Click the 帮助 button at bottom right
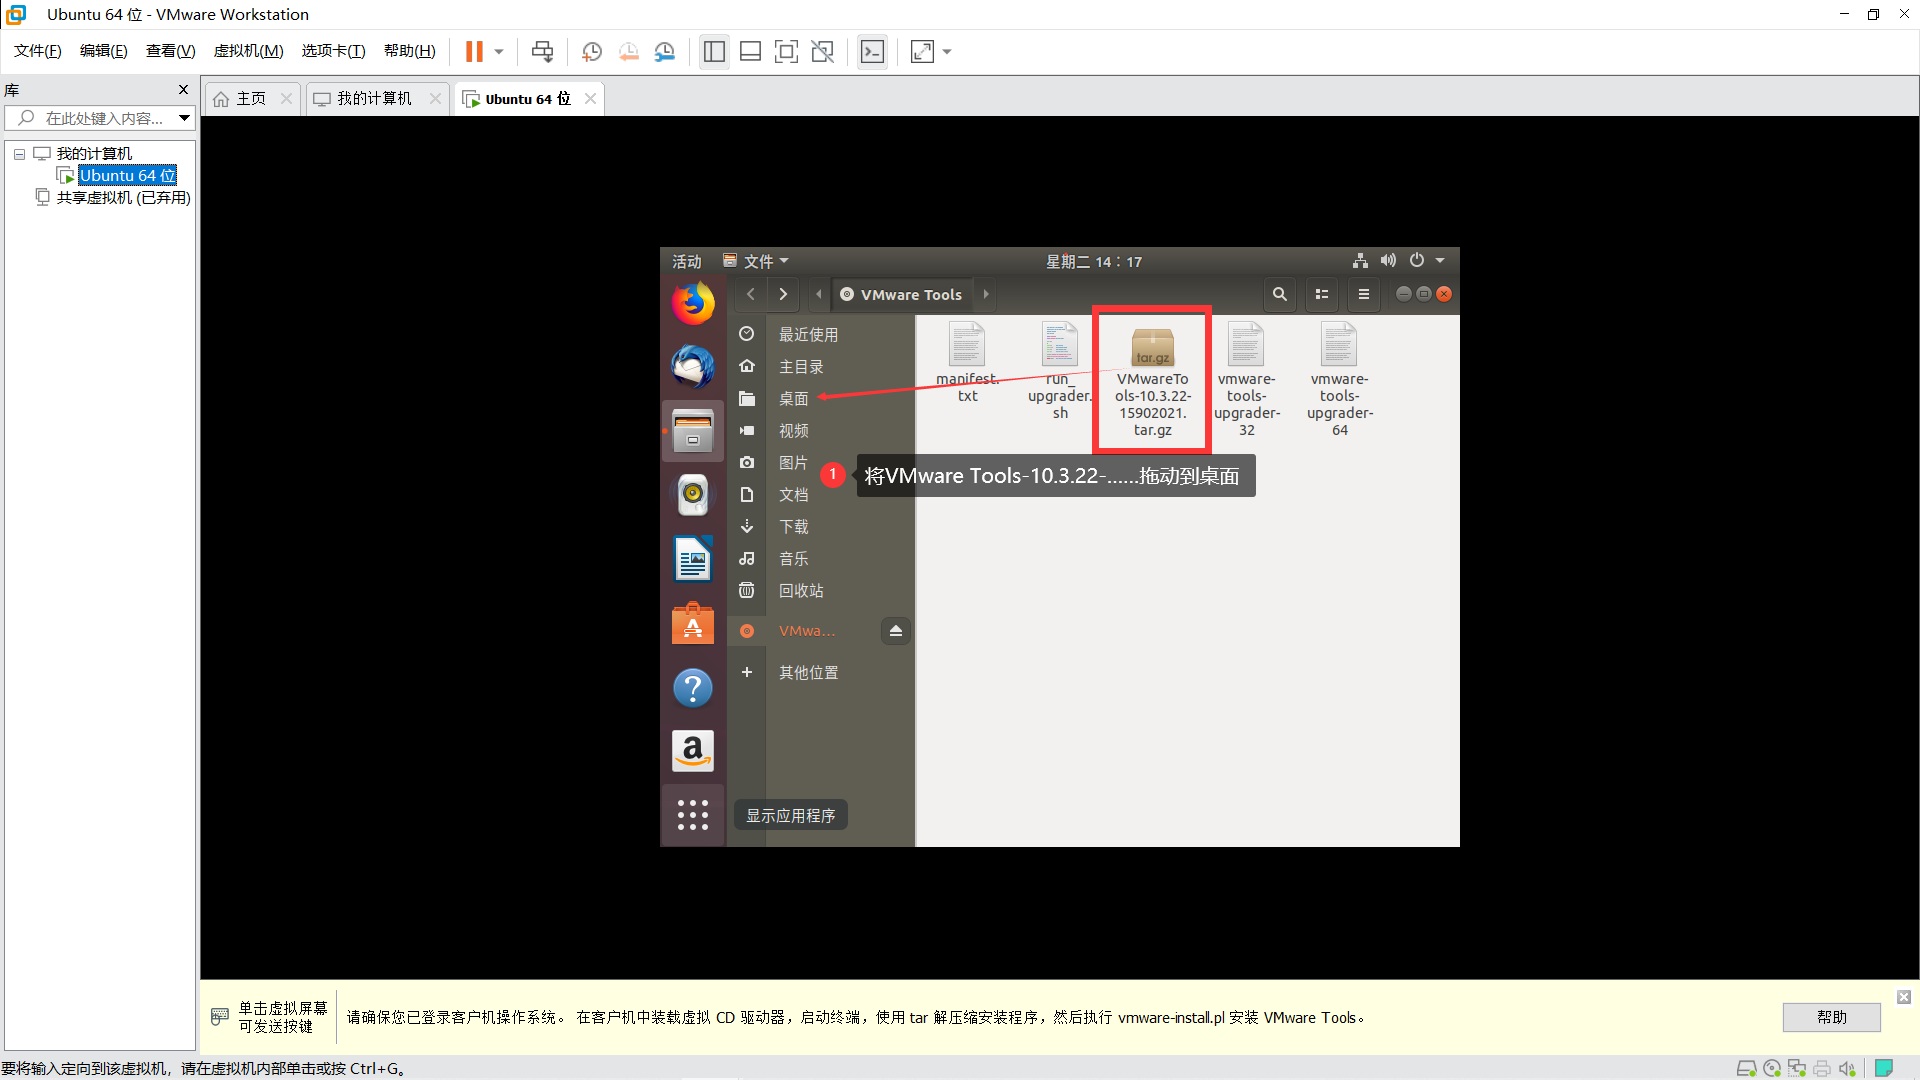1920x1080 pixels. click(x=1830, y=1017)
